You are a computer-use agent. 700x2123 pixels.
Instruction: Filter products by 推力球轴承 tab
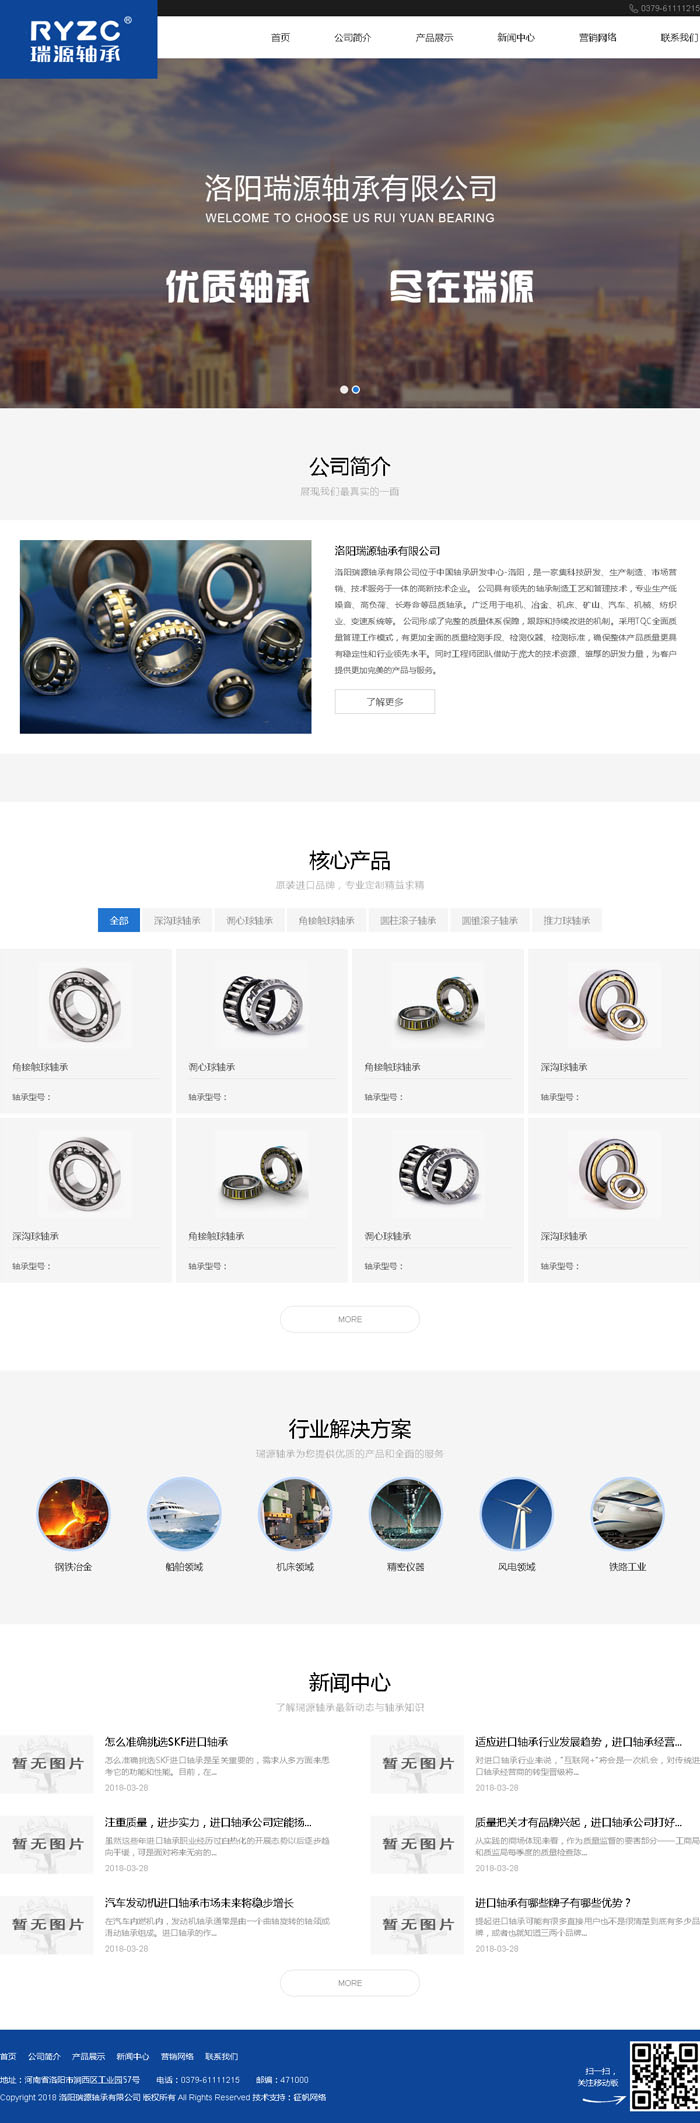(x=567, y=920)
